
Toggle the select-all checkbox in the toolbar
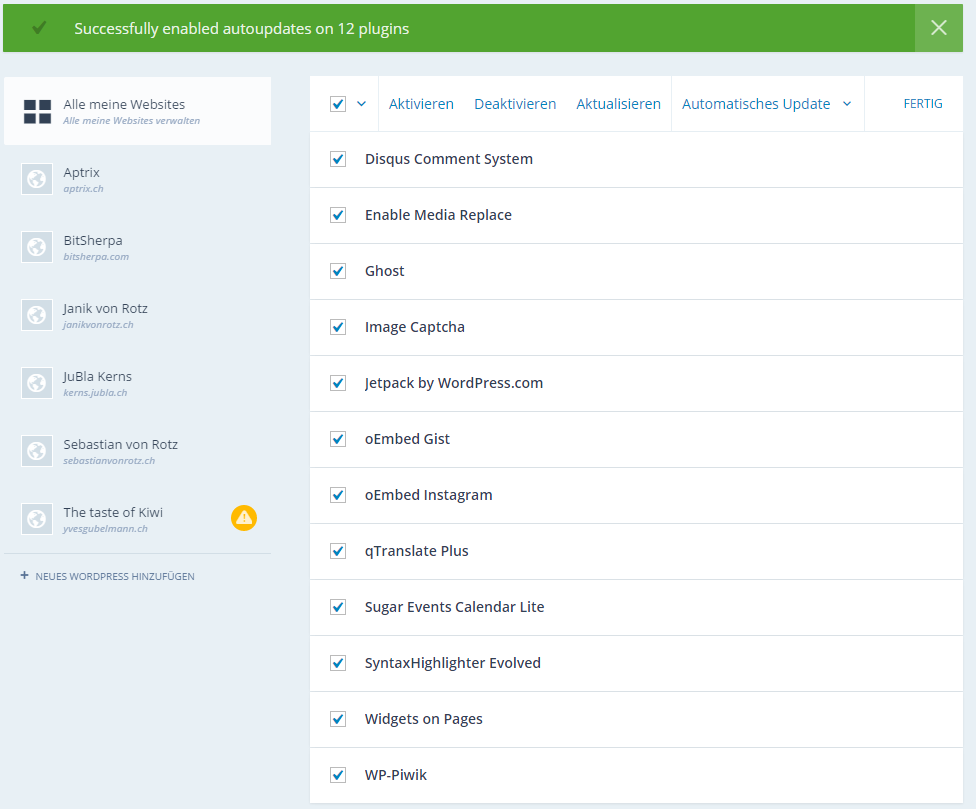click(338, 104)
